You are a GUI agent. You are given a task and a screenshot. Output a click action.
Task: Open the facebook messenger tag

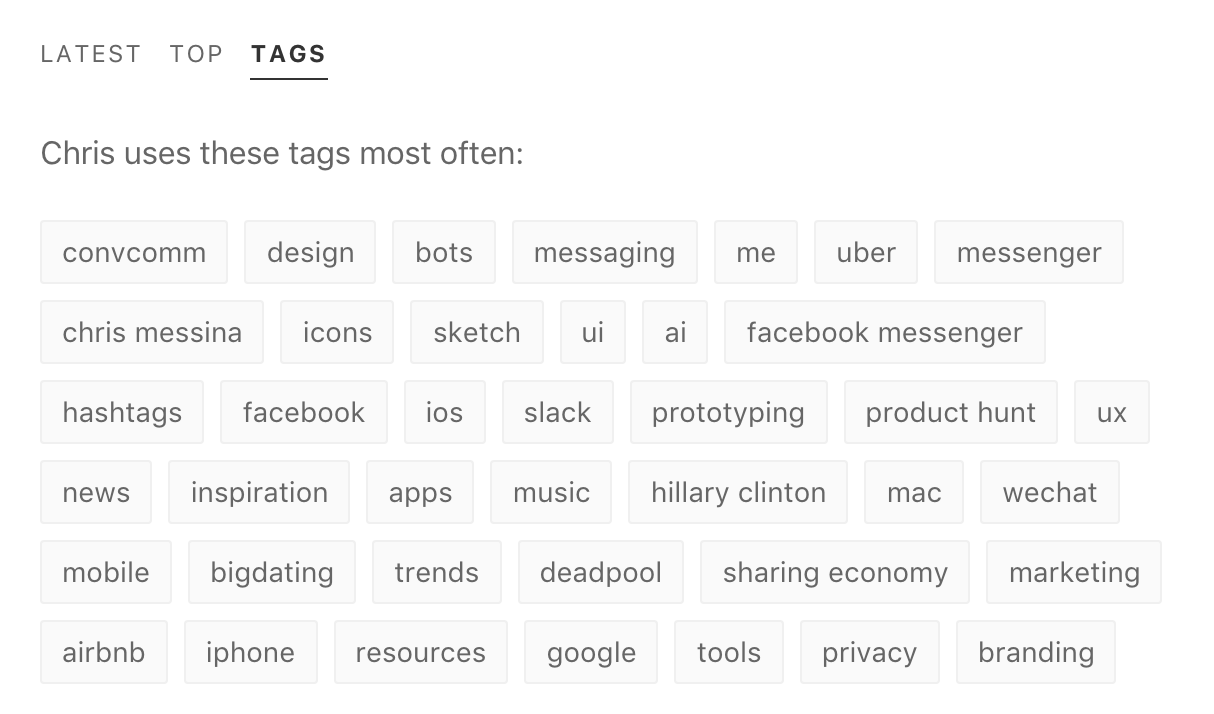tap(884, 332)
